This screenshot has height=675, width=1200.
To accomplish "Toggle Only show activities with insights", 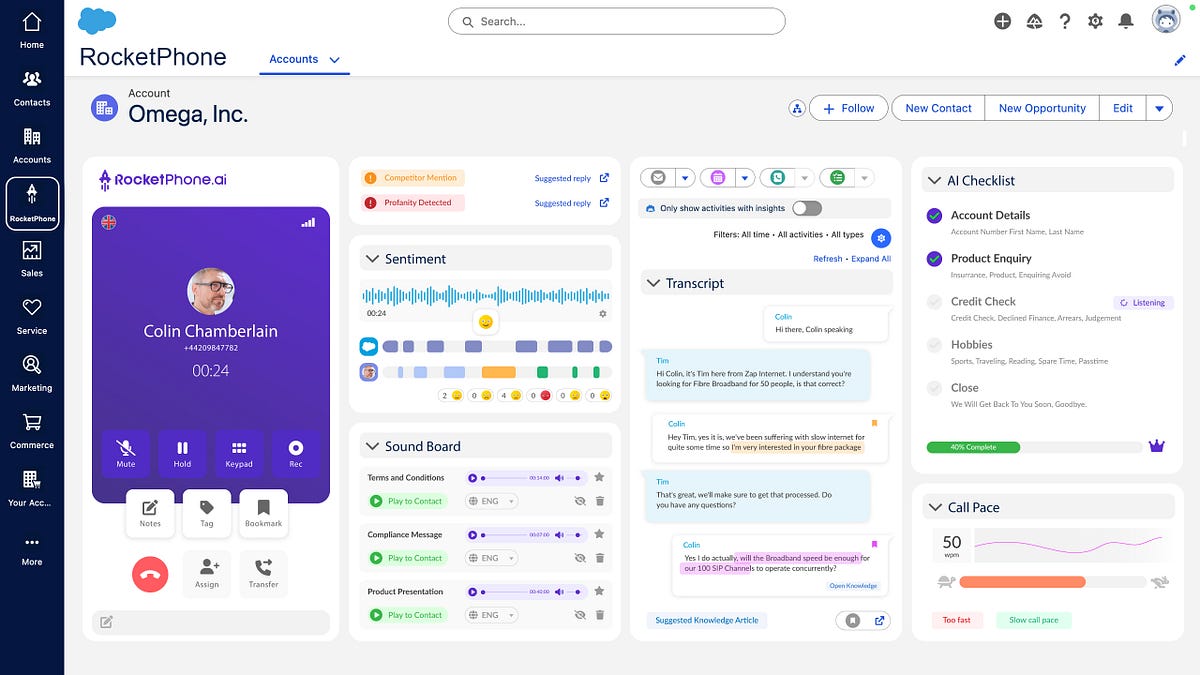I will pos(807,208).
